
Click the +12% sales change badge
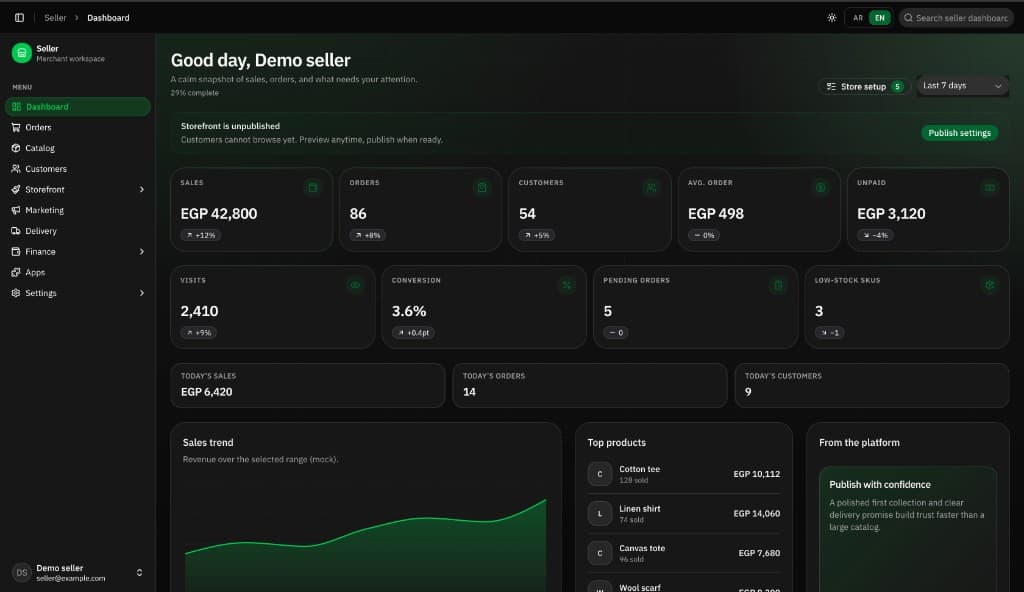point(200,235)
